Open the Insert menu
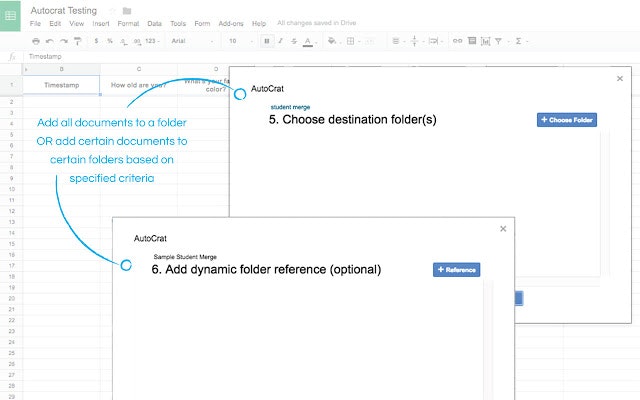 (x=101, y=24)
